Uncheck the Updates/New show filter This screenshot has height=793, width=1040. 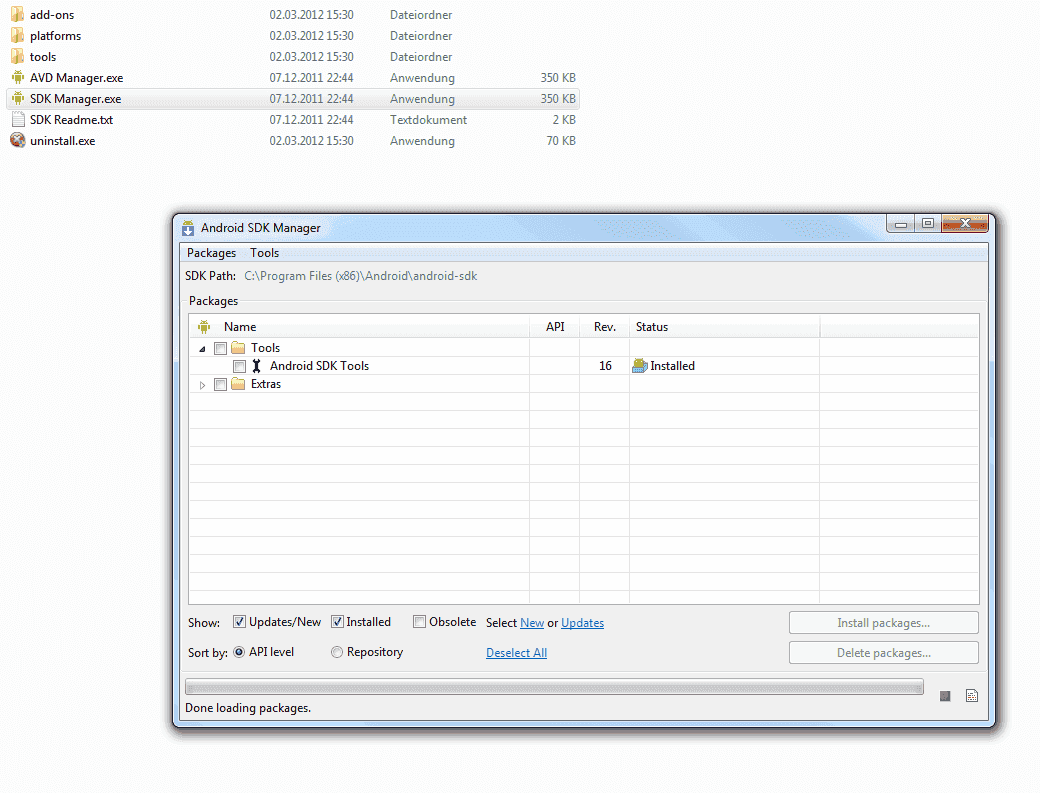pos(239,622)
